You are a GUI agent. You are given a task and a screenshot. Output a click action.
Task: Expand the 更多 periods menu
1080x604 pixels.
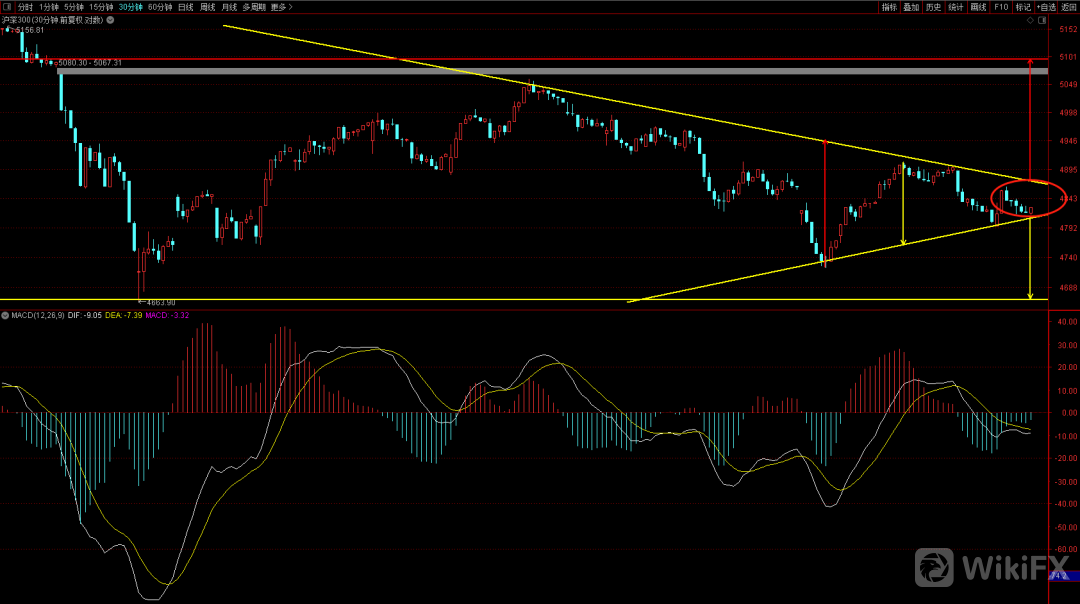click(282, 7)
